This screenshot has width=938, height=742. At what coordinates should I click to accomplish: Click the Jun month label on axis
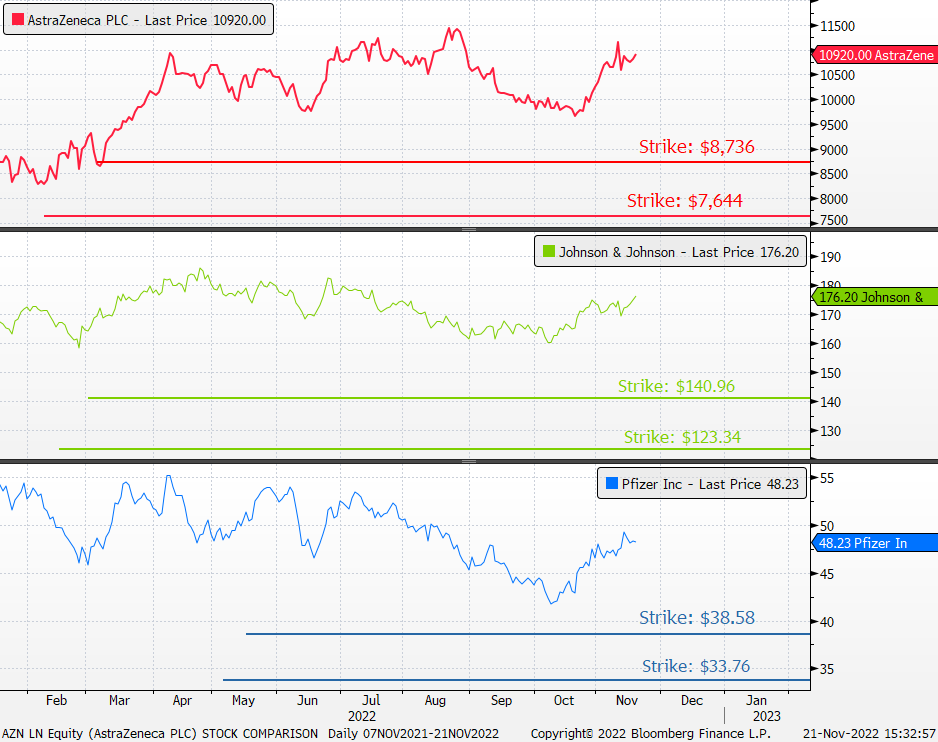click(307, 700)
